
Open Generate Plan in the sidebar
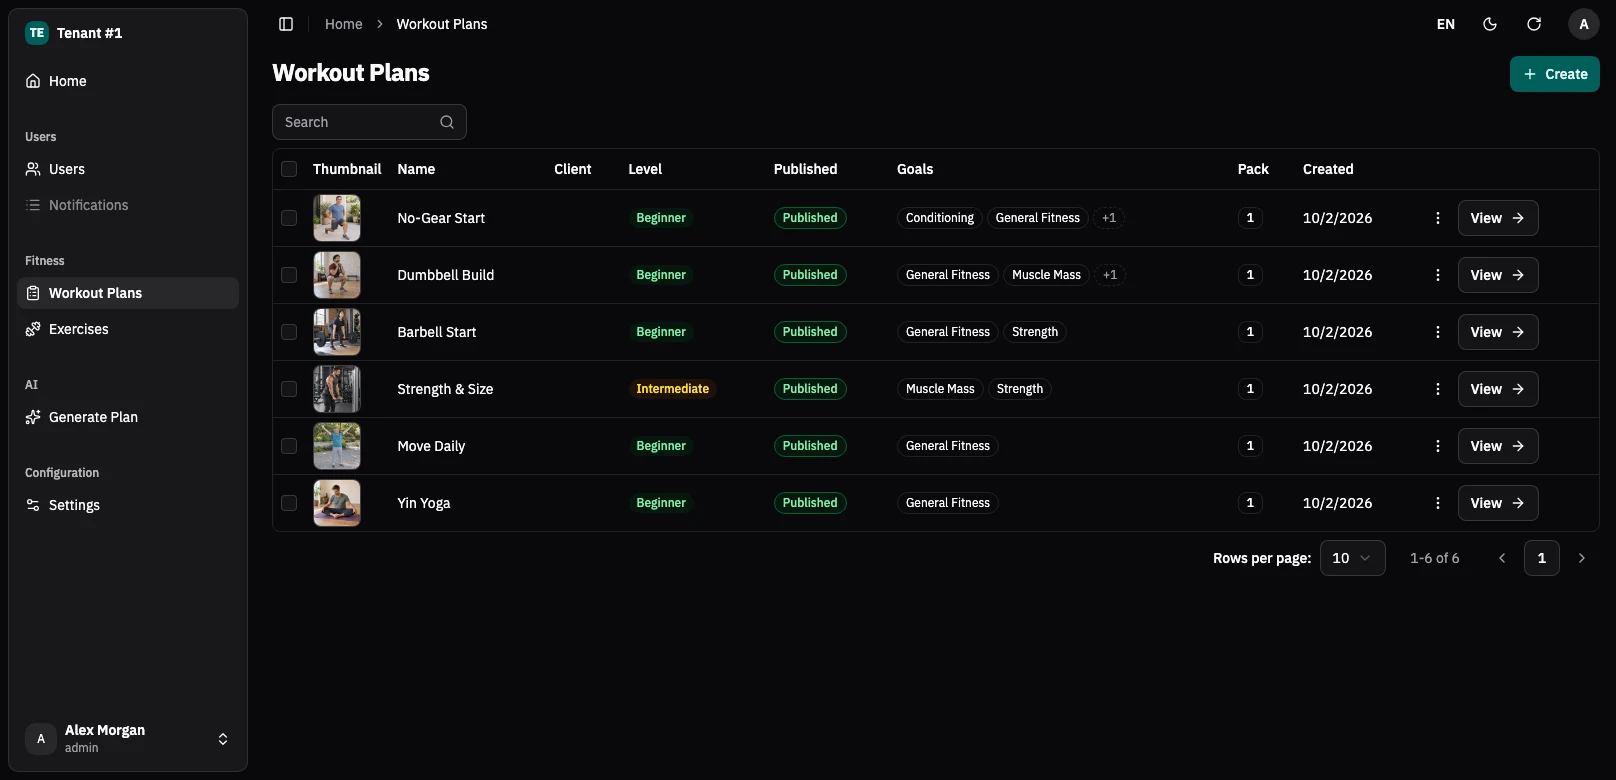pos(128,417)
